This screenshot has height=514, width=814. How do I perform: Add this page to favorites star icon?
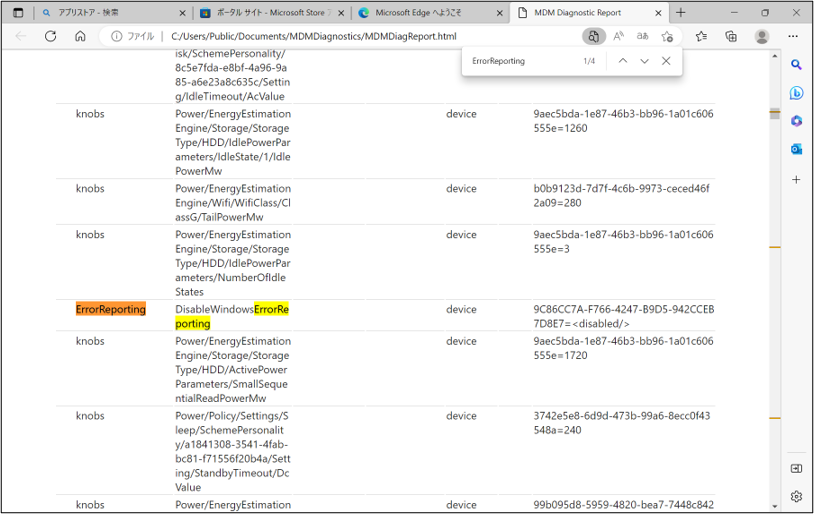(x=667, y=36)
